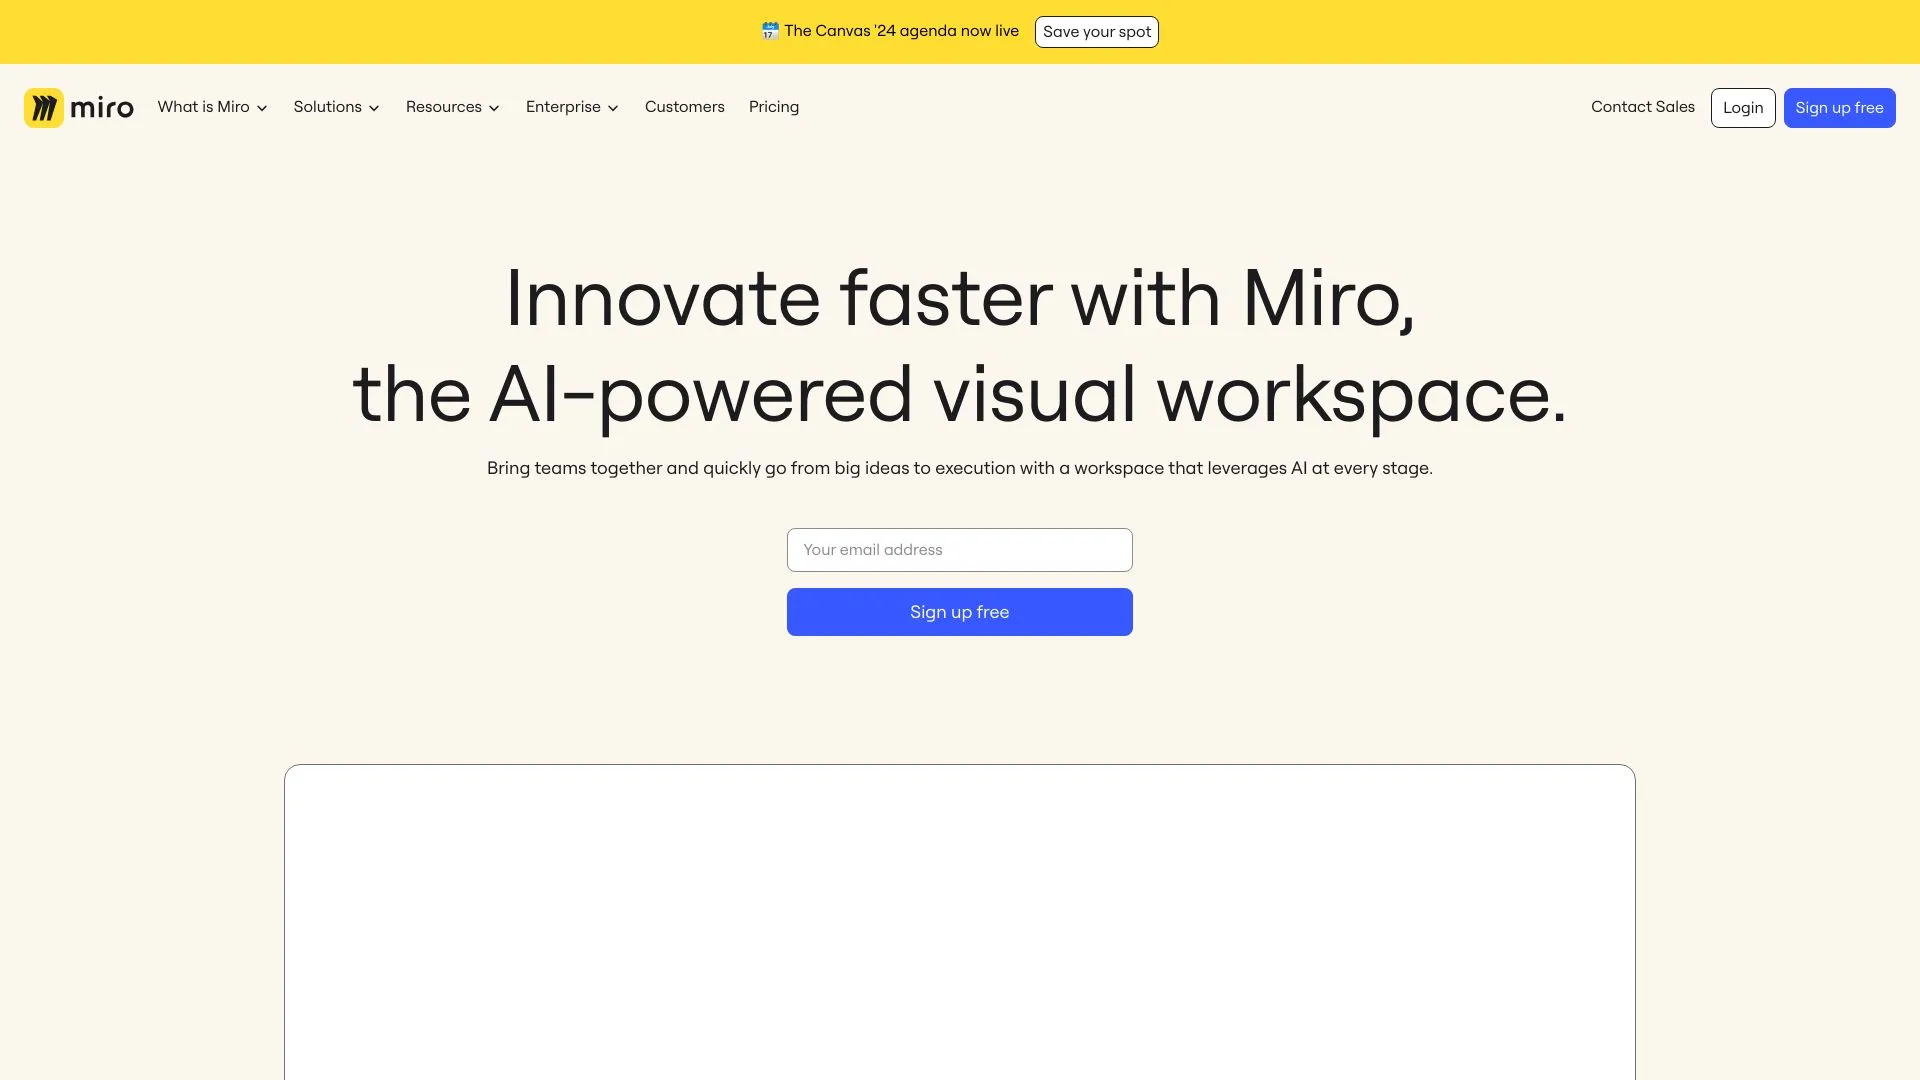
Task: Click Save your spot in the banner
Action: pos(1096,31)
